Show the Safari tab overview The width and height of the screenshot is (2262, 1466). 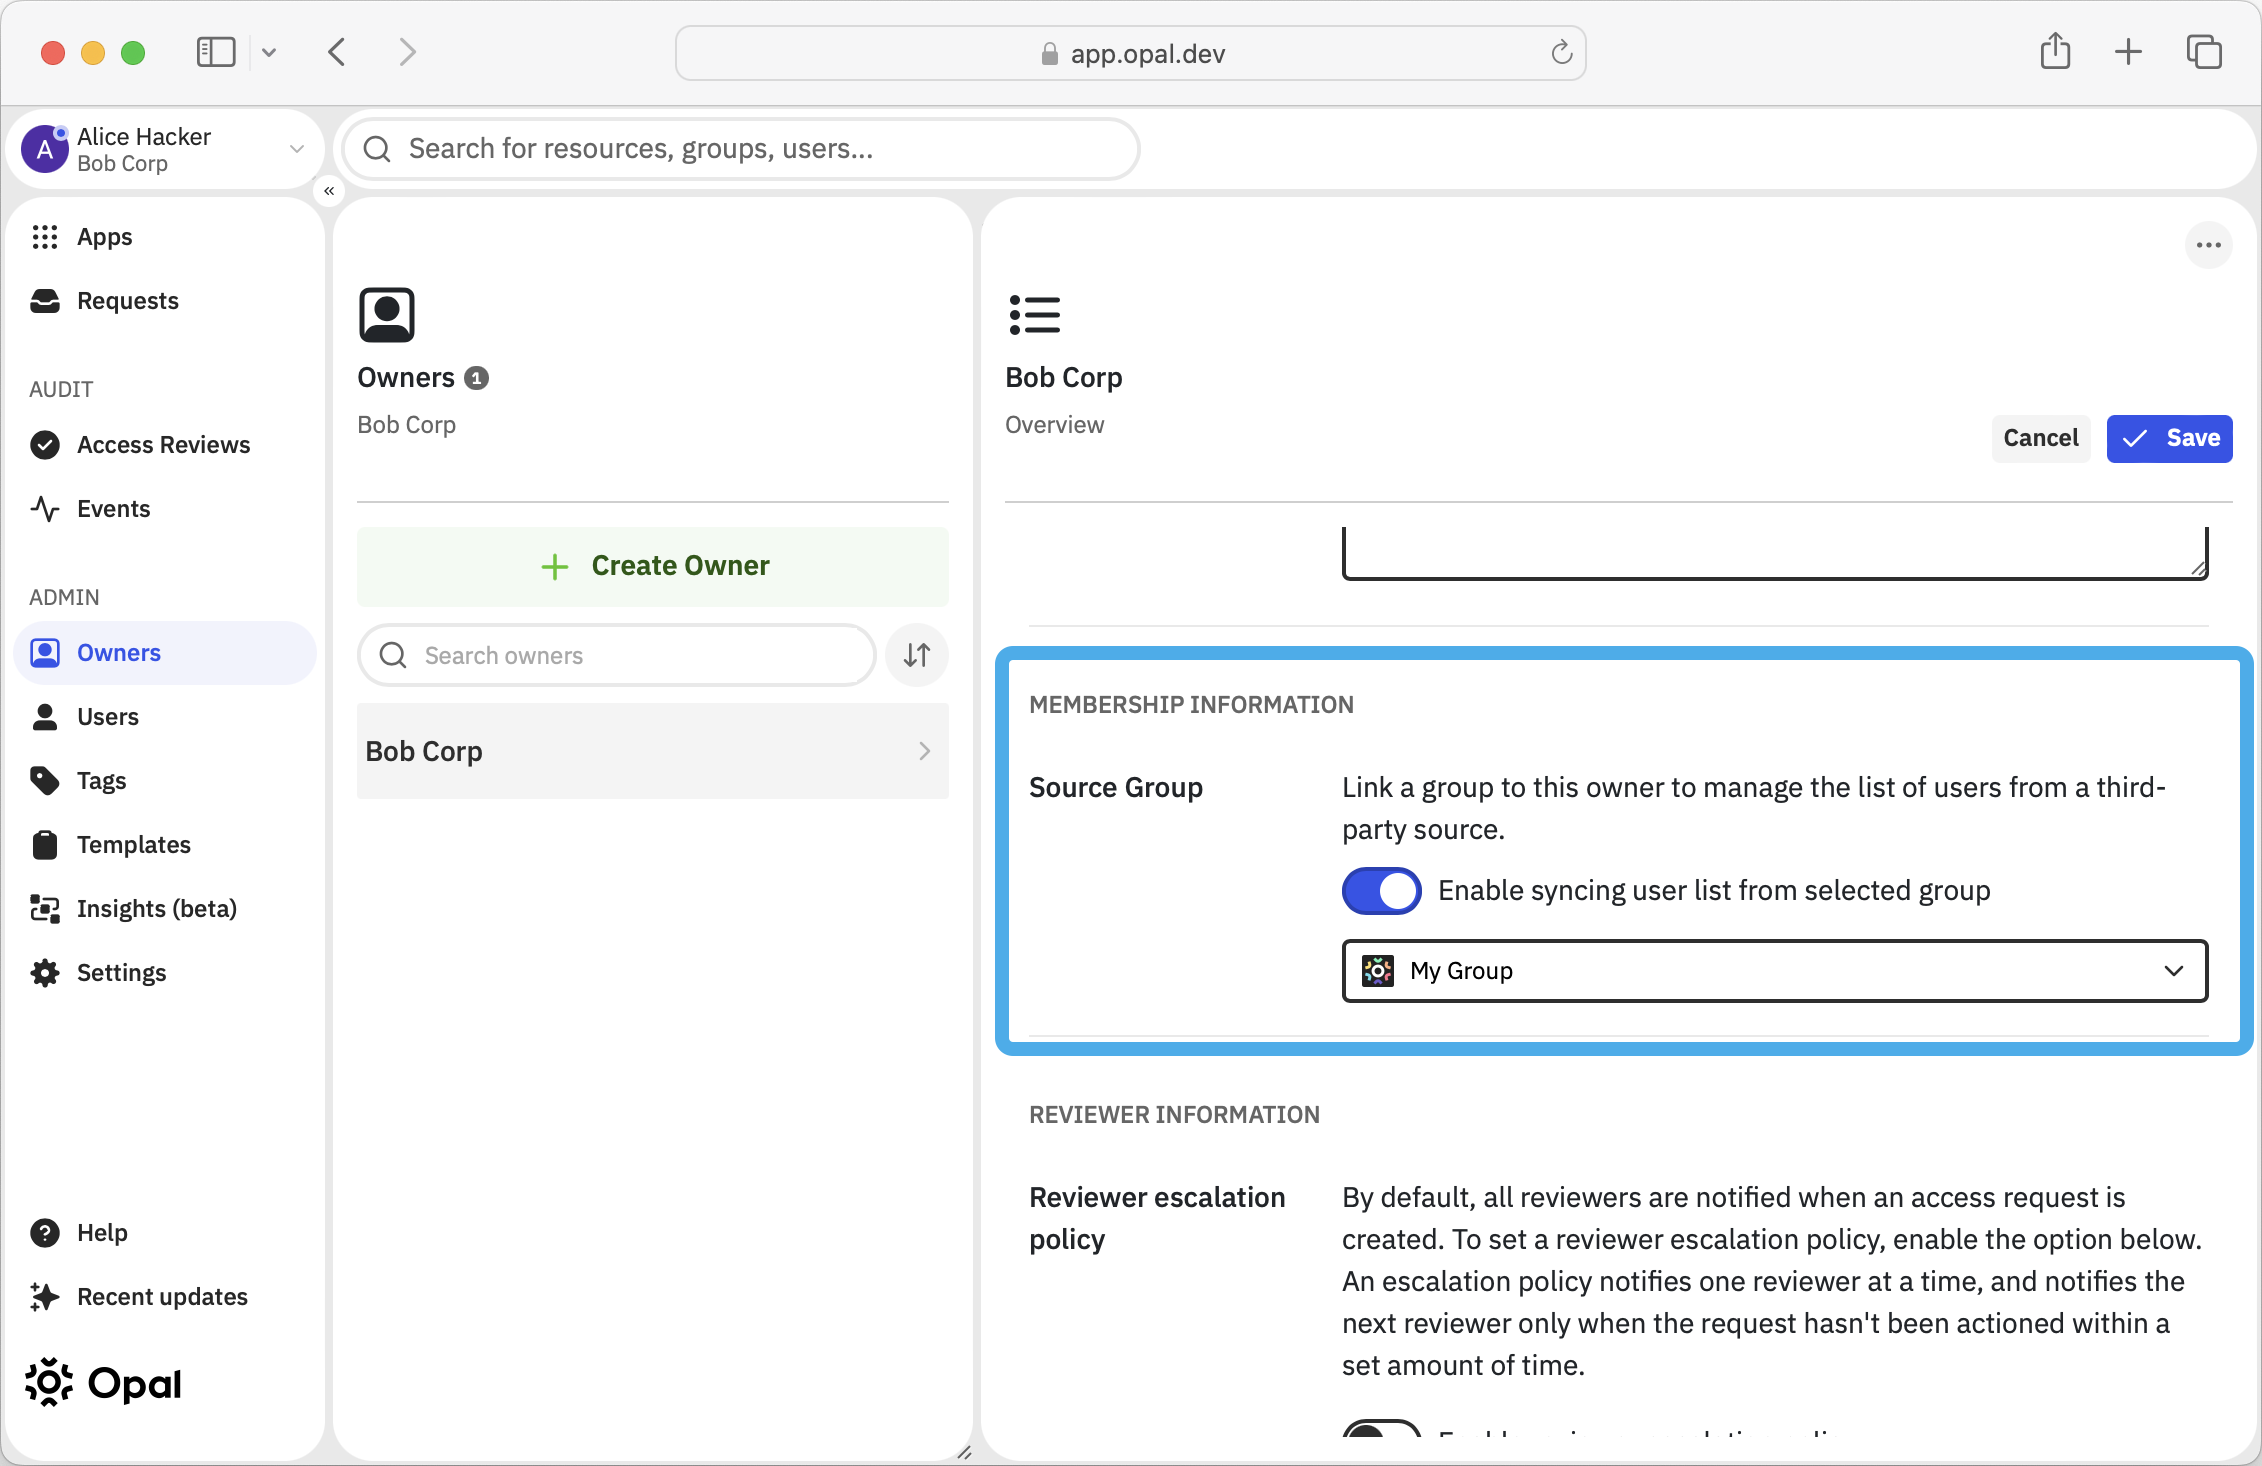pyautogui.click(x=2204, y=52)
